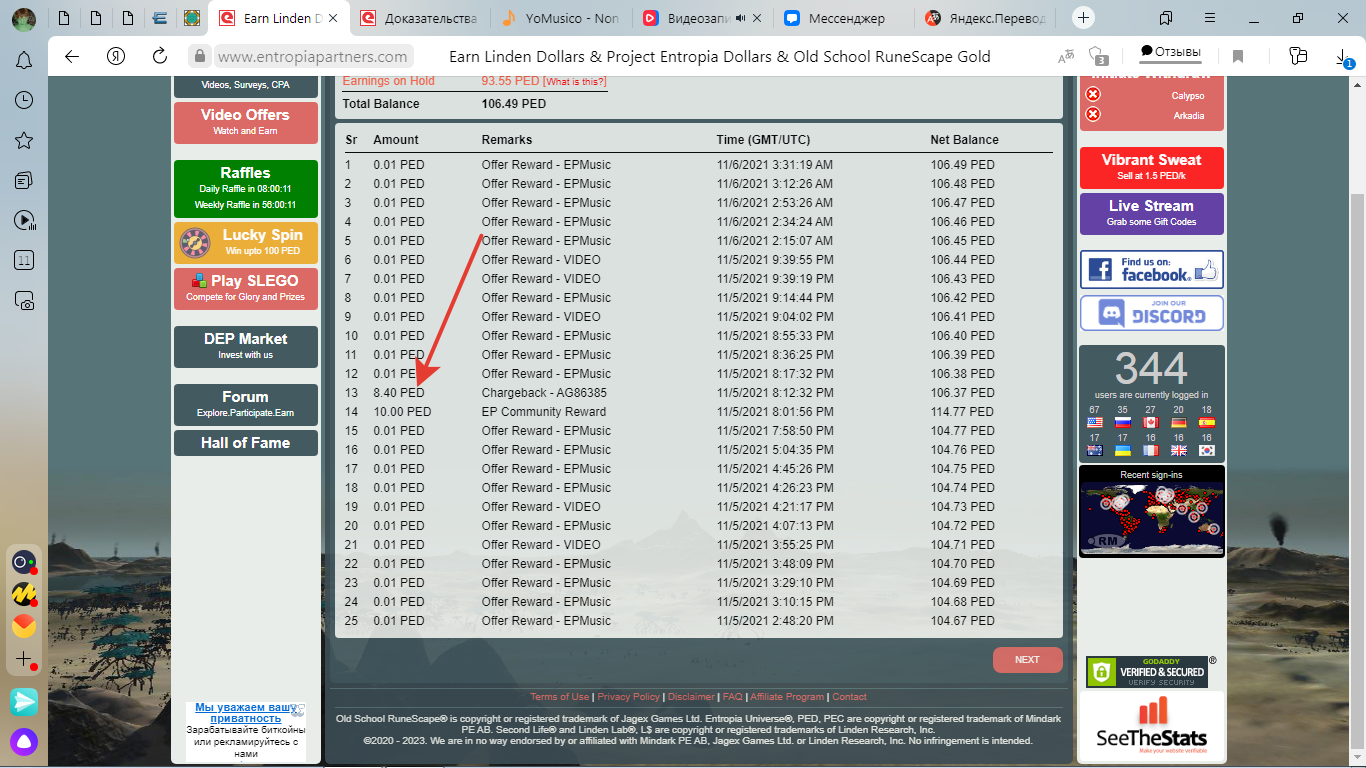Open the Отзывы reviews button

coord(1170,52)
